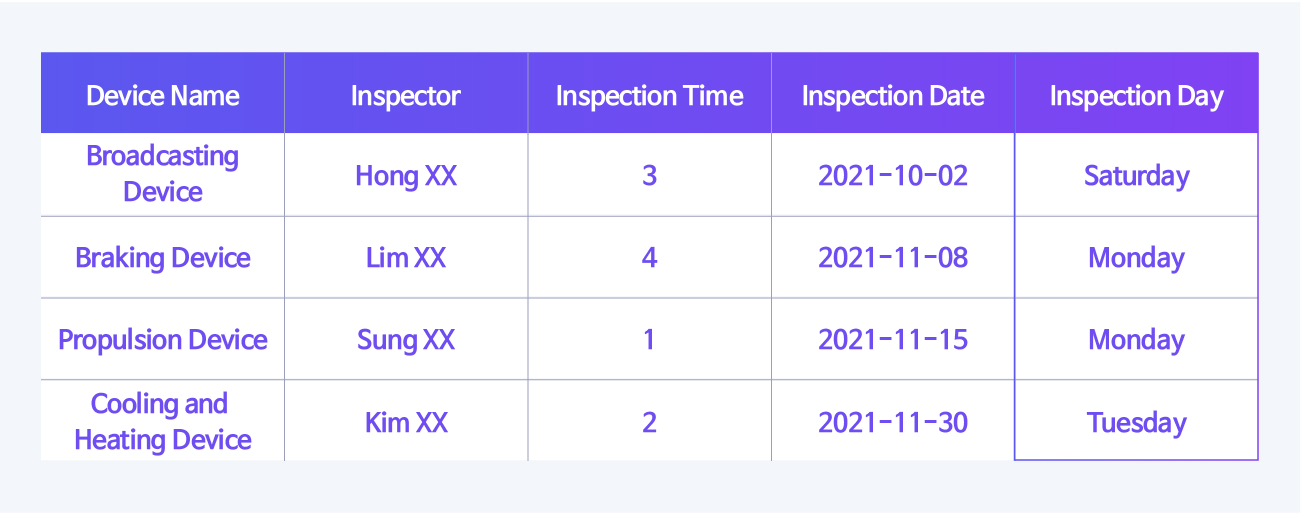
Task: Select the Saturday cell
Action: pyautogui.click(x=1137, y=175)
